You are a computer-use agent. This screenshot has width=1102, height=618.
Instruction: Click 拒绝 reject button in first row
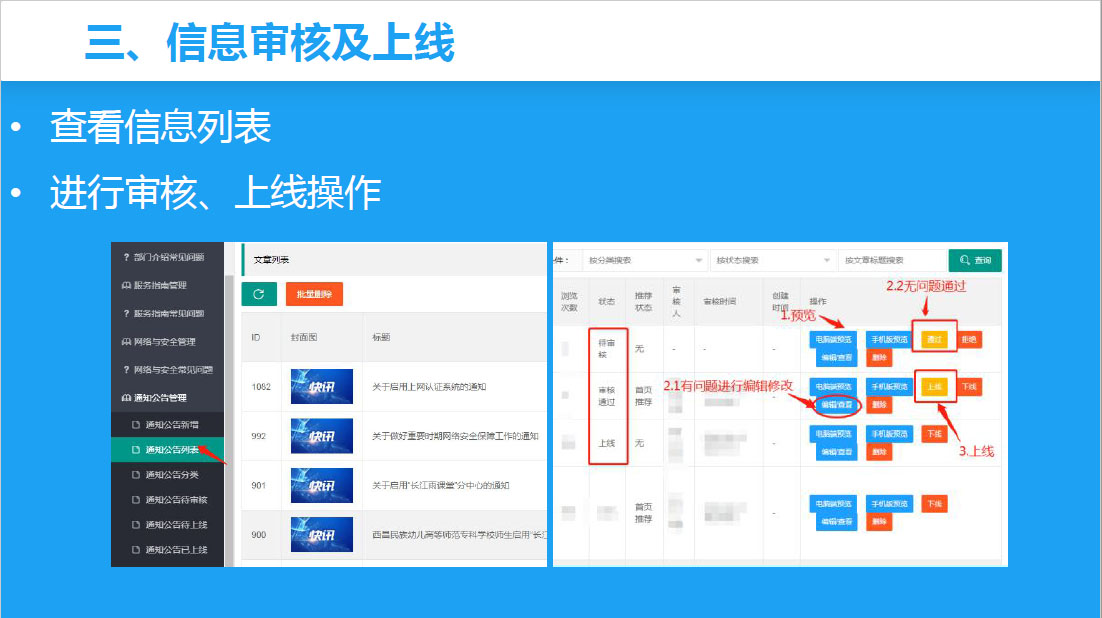(968, 340)
